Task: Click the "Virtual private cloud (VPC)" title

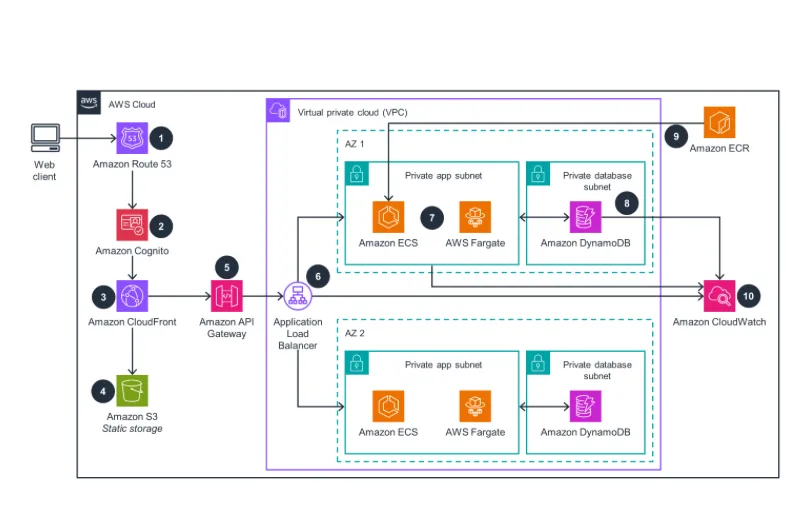Action: pos(352,113)
